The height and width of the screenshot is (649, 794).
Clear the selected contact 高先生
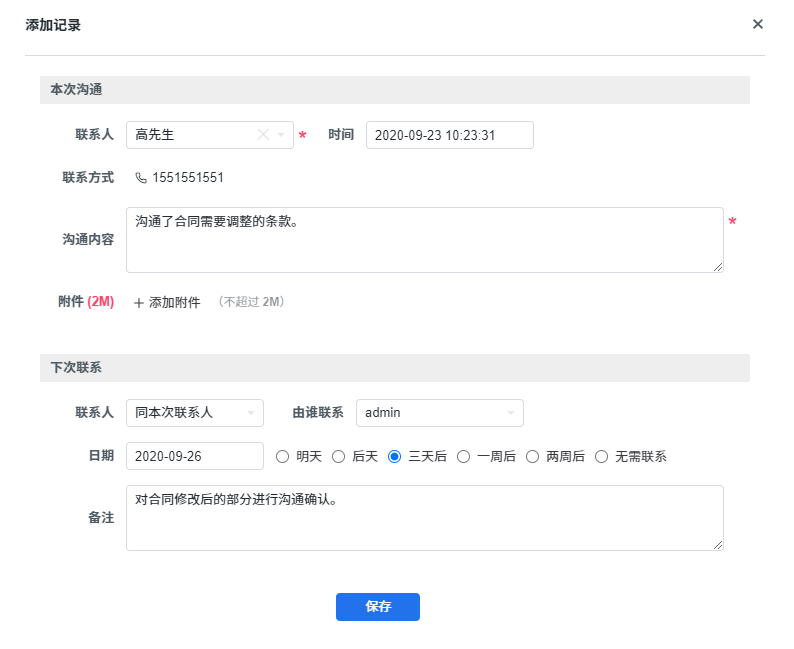[263, 135]
